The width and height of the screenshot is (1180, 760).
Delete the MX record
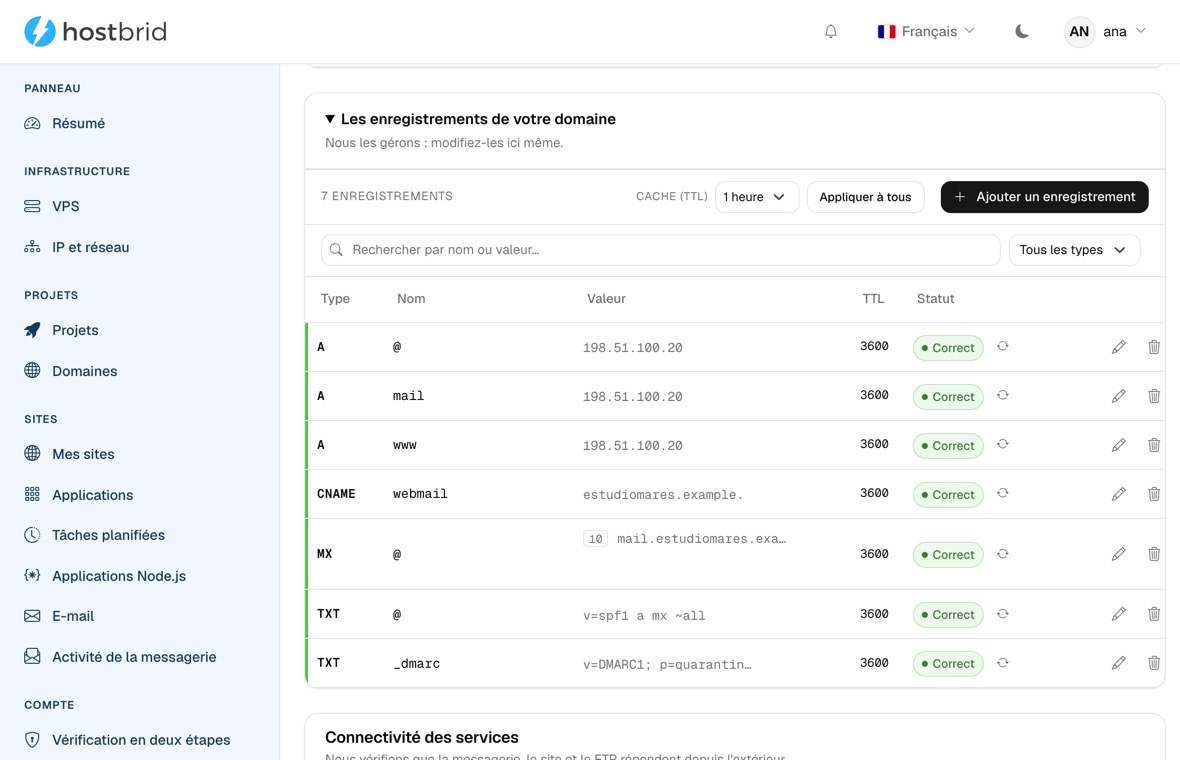(x=1154, y=554)
